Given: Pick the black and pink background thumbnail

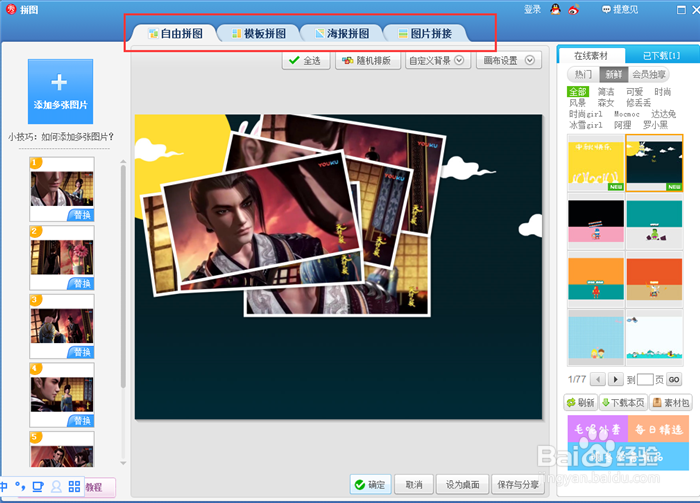Looking at the screenshot, I should pyautogui.click(x=596, y=221).
